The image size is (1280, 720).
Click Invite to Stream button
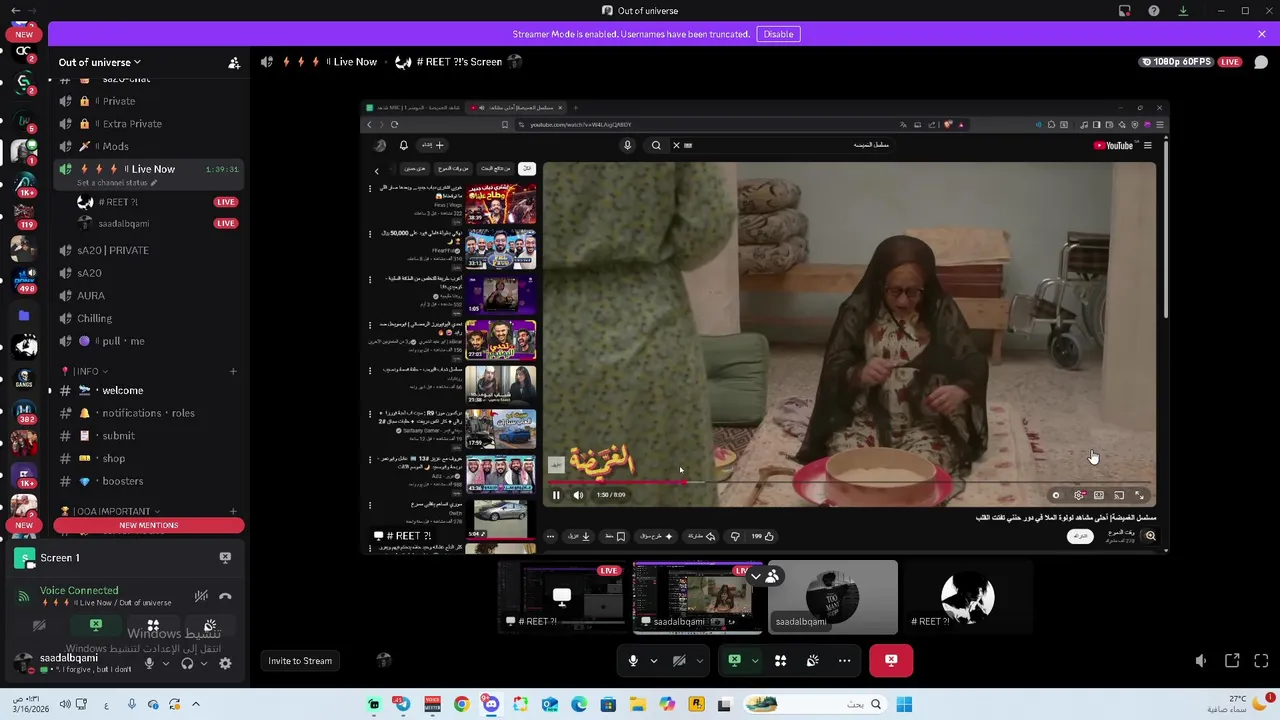coord(300,661)
